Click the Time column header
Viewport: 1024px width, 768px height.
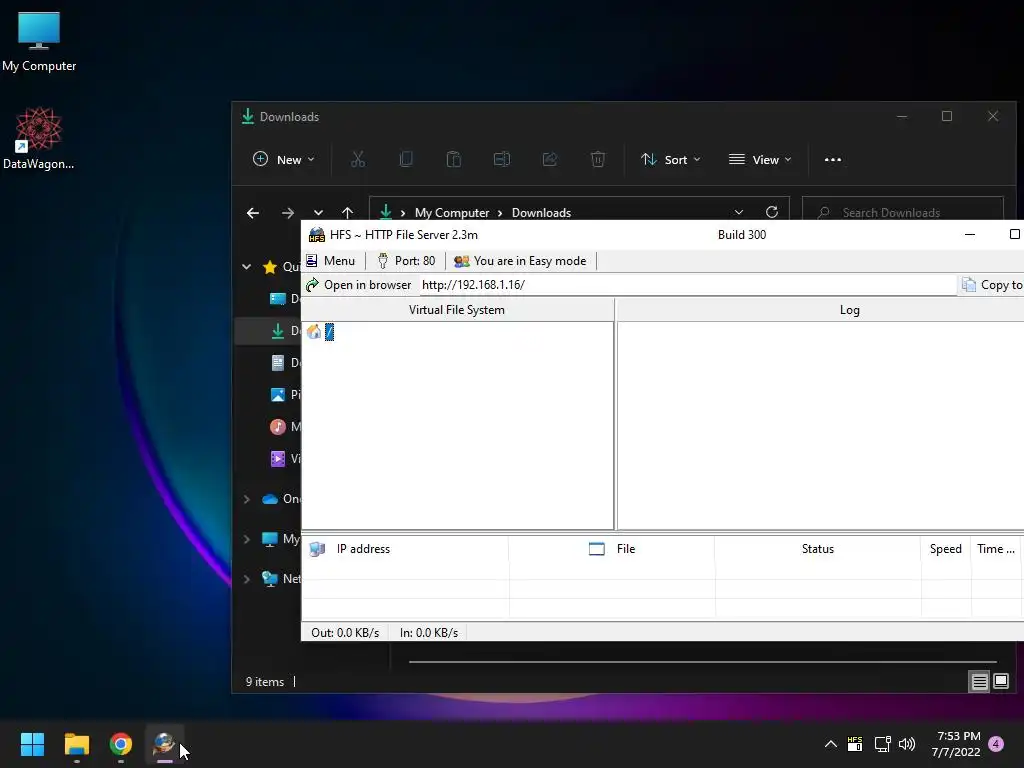tap(996, 549)
